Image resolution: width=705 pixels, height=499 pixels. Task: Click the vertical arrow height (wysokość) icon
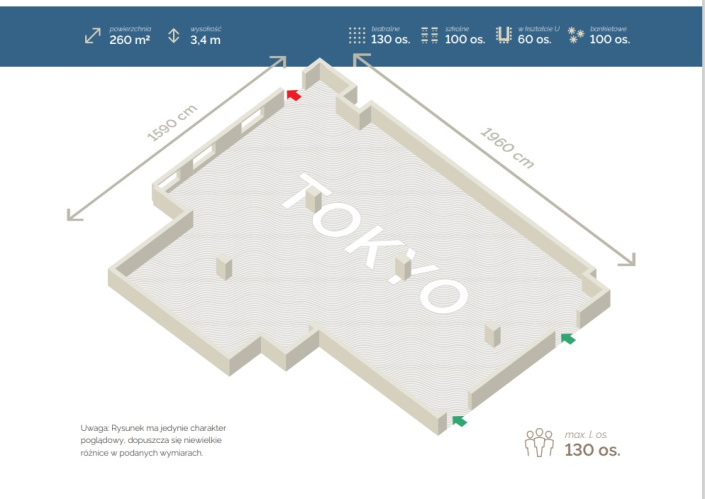174,36
